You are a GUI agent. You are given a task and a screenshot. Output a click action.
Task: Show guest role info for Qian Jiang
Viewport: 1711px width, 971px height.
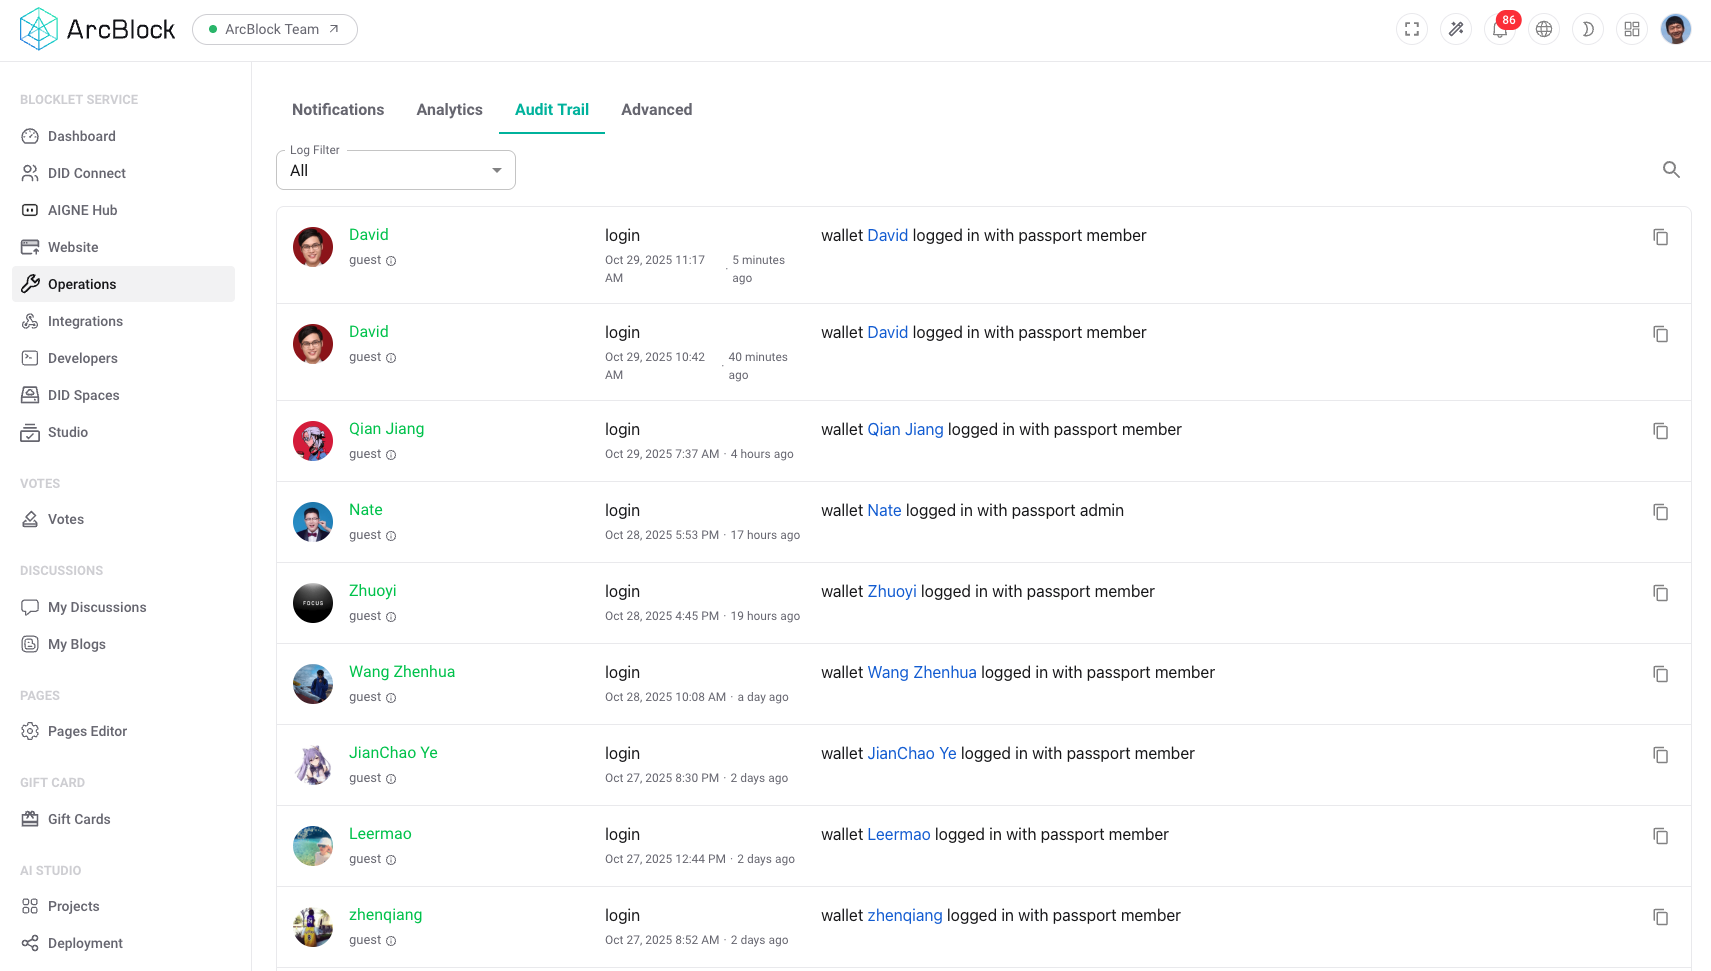coord(390,454)
